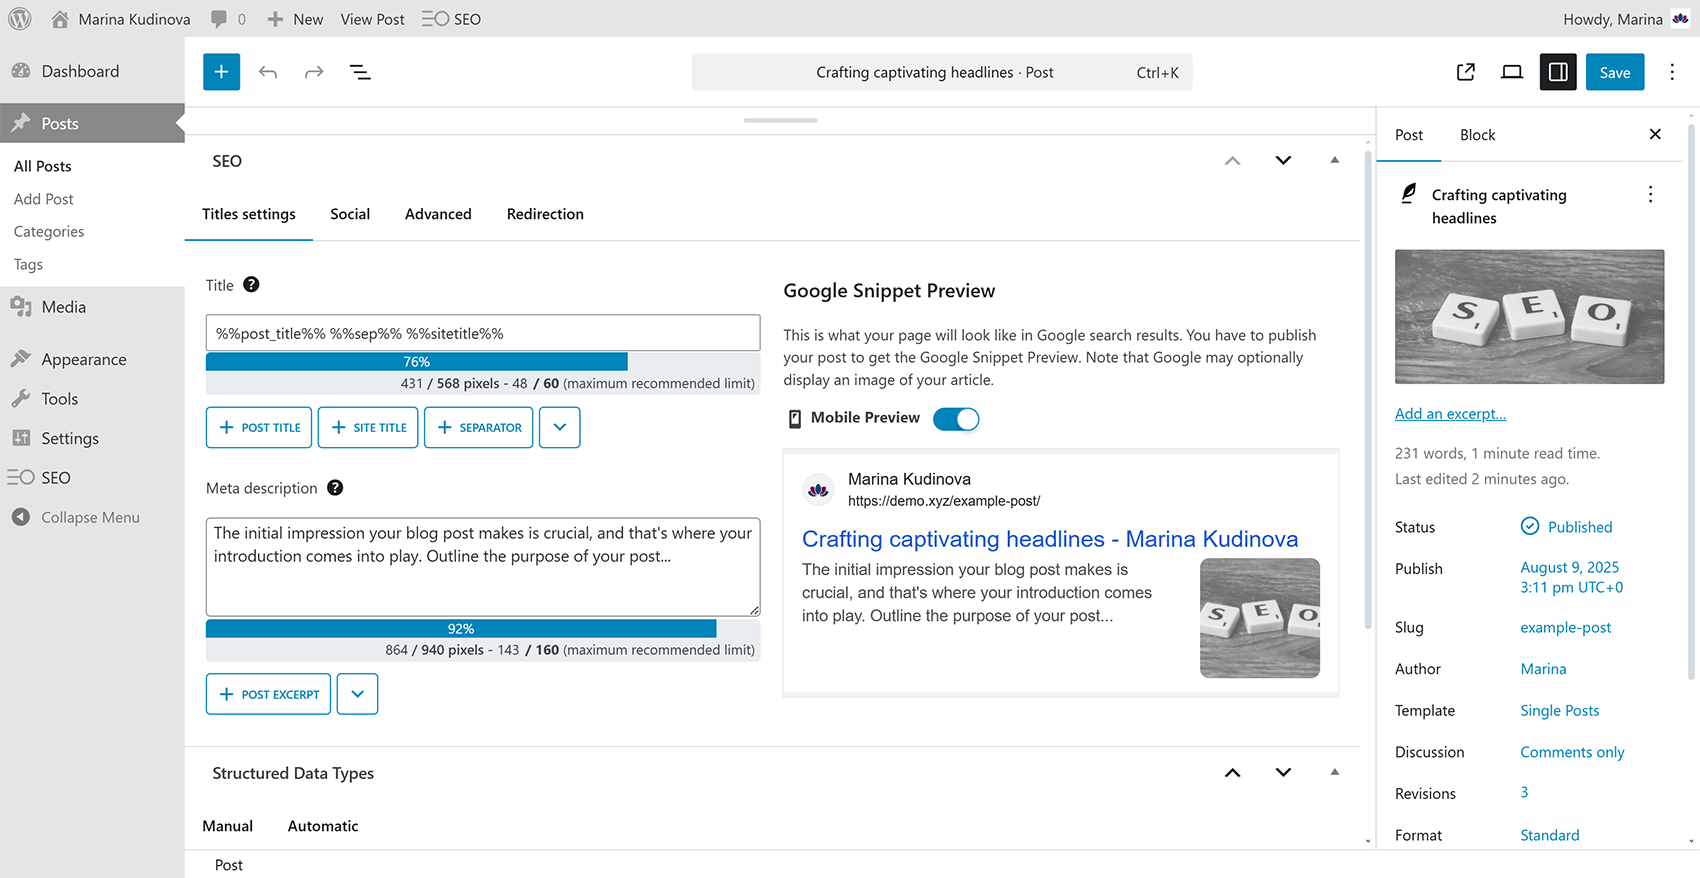Open SEO in the admin bar
Viewport: 1700px width, 878px height.
[x=451, y=19]
